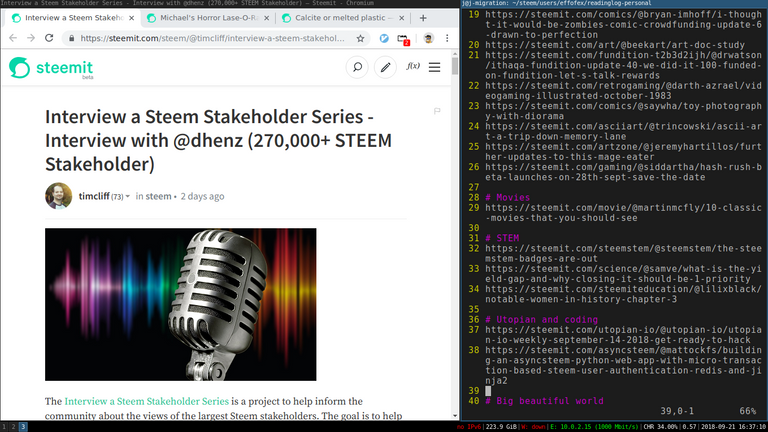Viewport: 768px width, 432px height.
Task: Click the 223.9 GiB disk status entry
Action: pos(501,427)
